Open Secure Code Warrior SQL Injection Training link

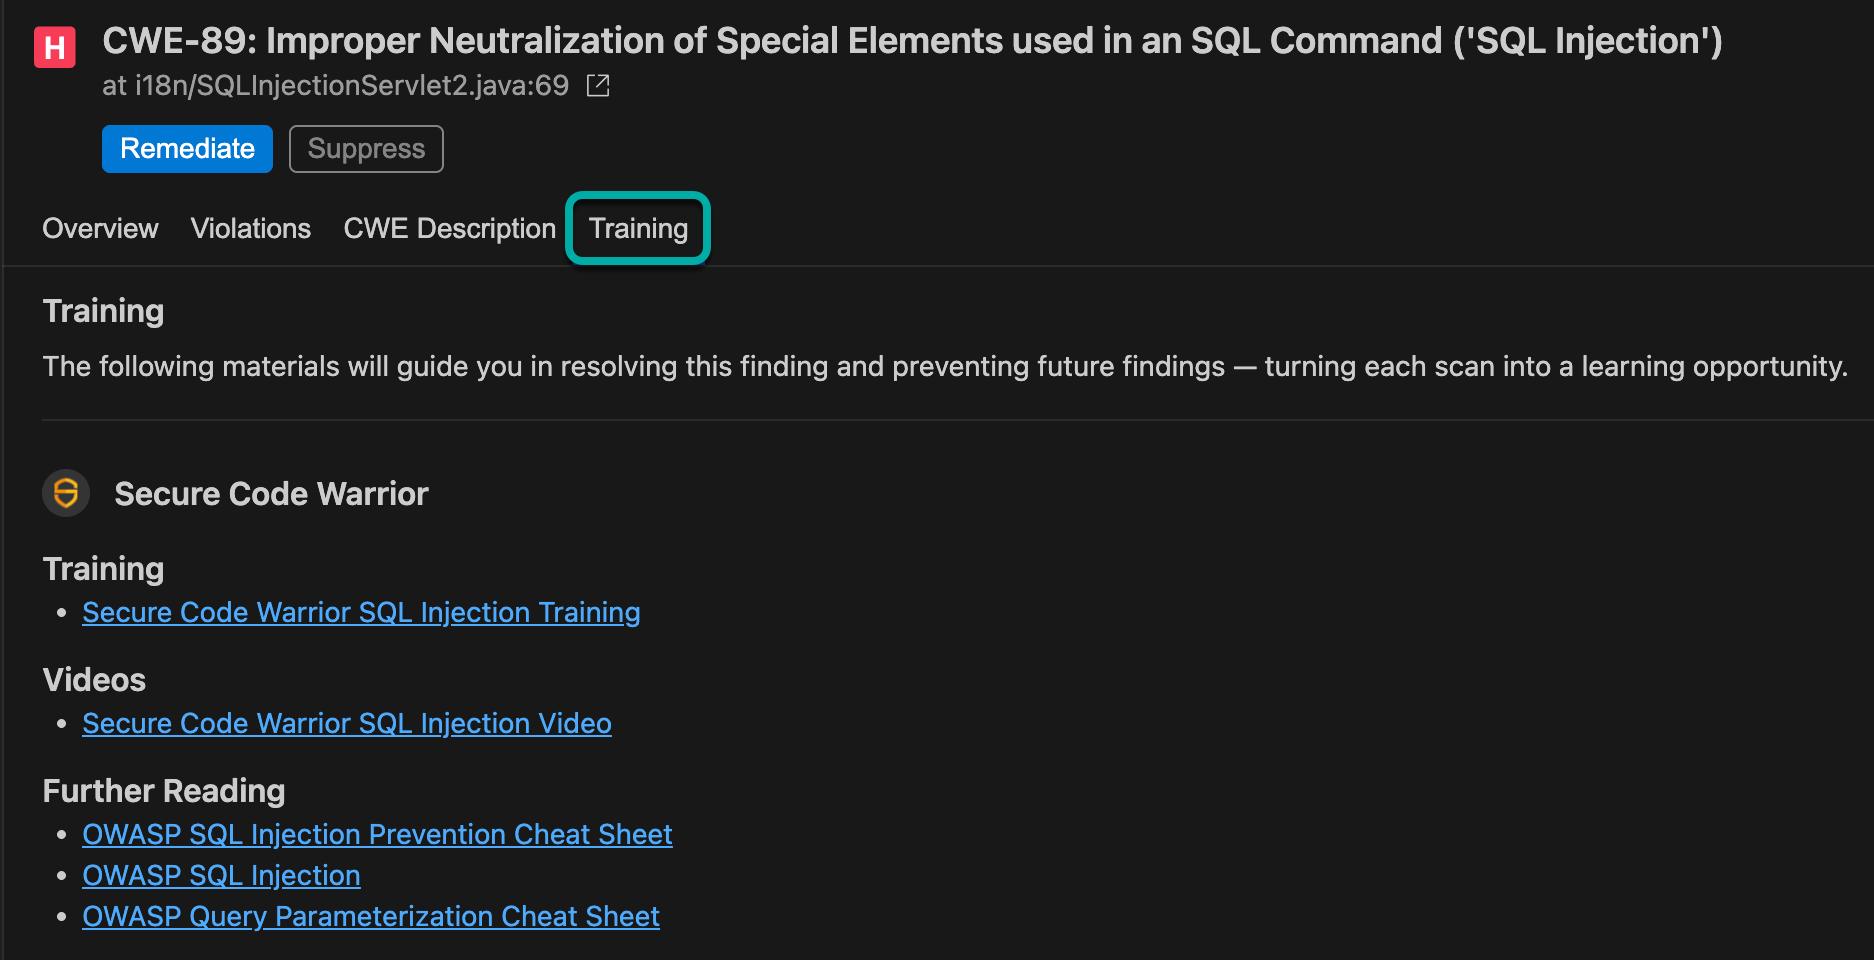click(361, 612)
